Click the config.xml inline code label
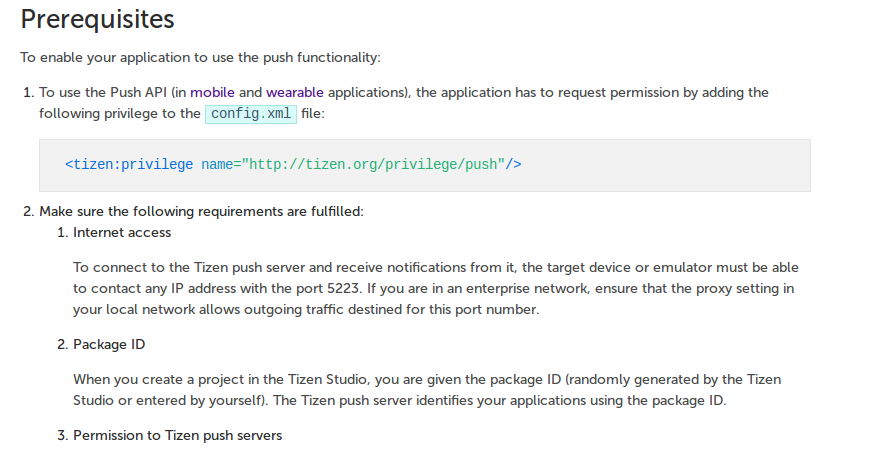875x453 pixels. [x=250, y=114]
